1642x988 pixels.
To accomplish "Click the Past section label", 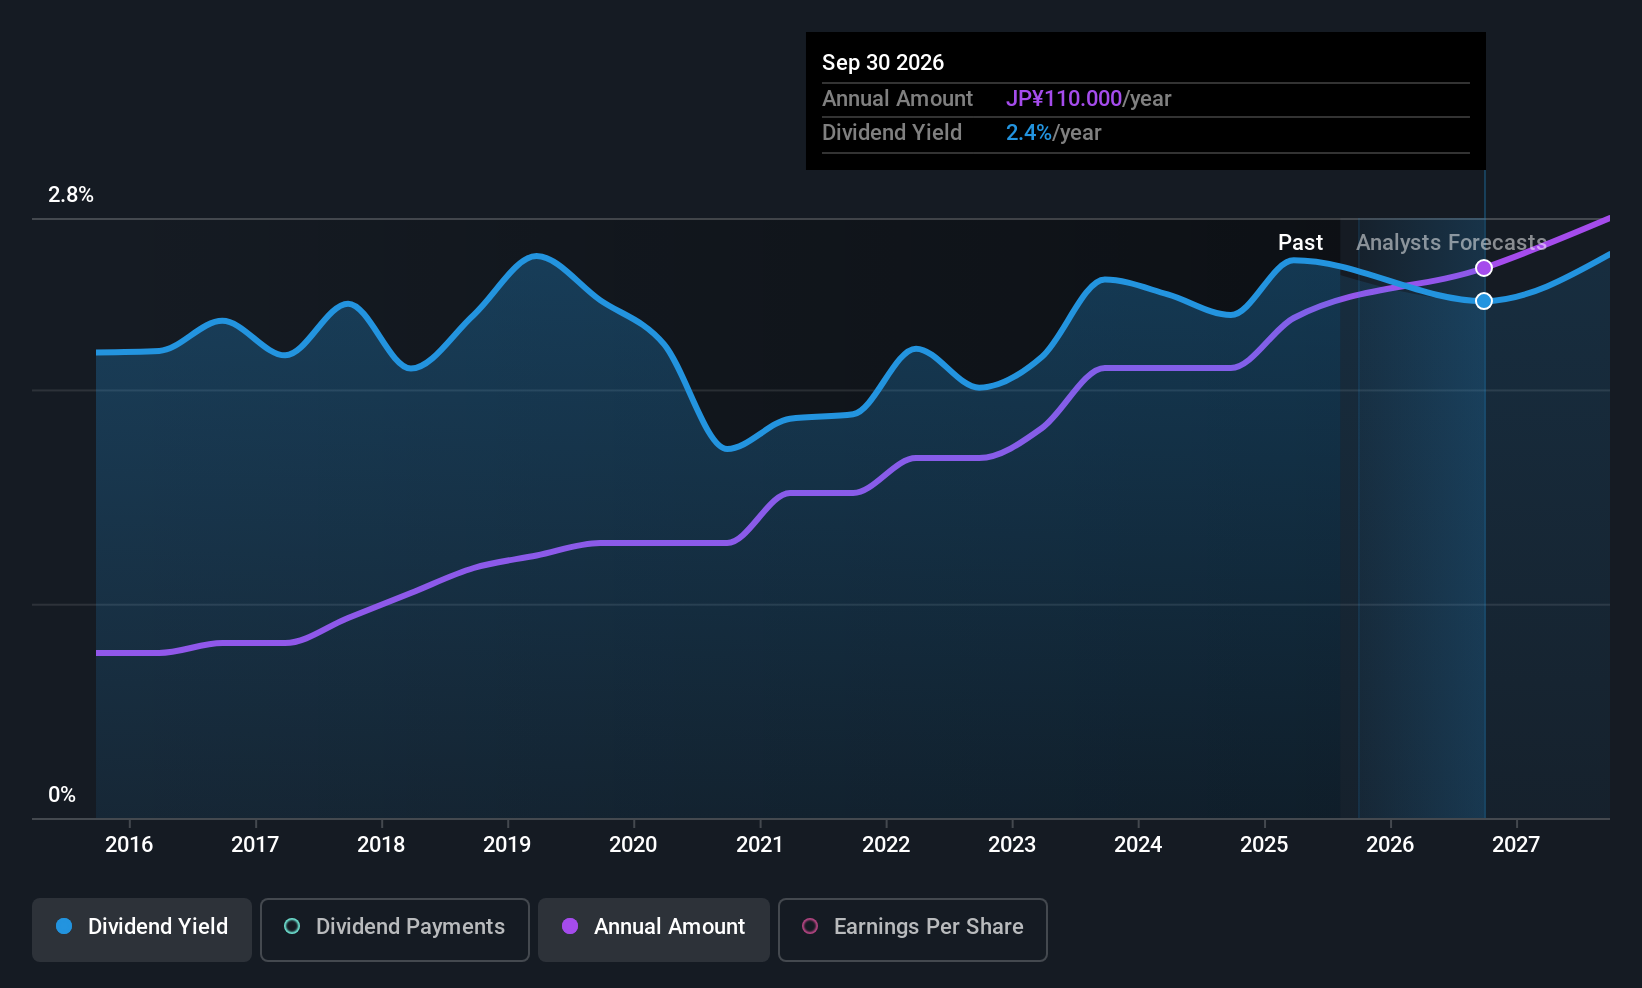I will coord(1300,243).
